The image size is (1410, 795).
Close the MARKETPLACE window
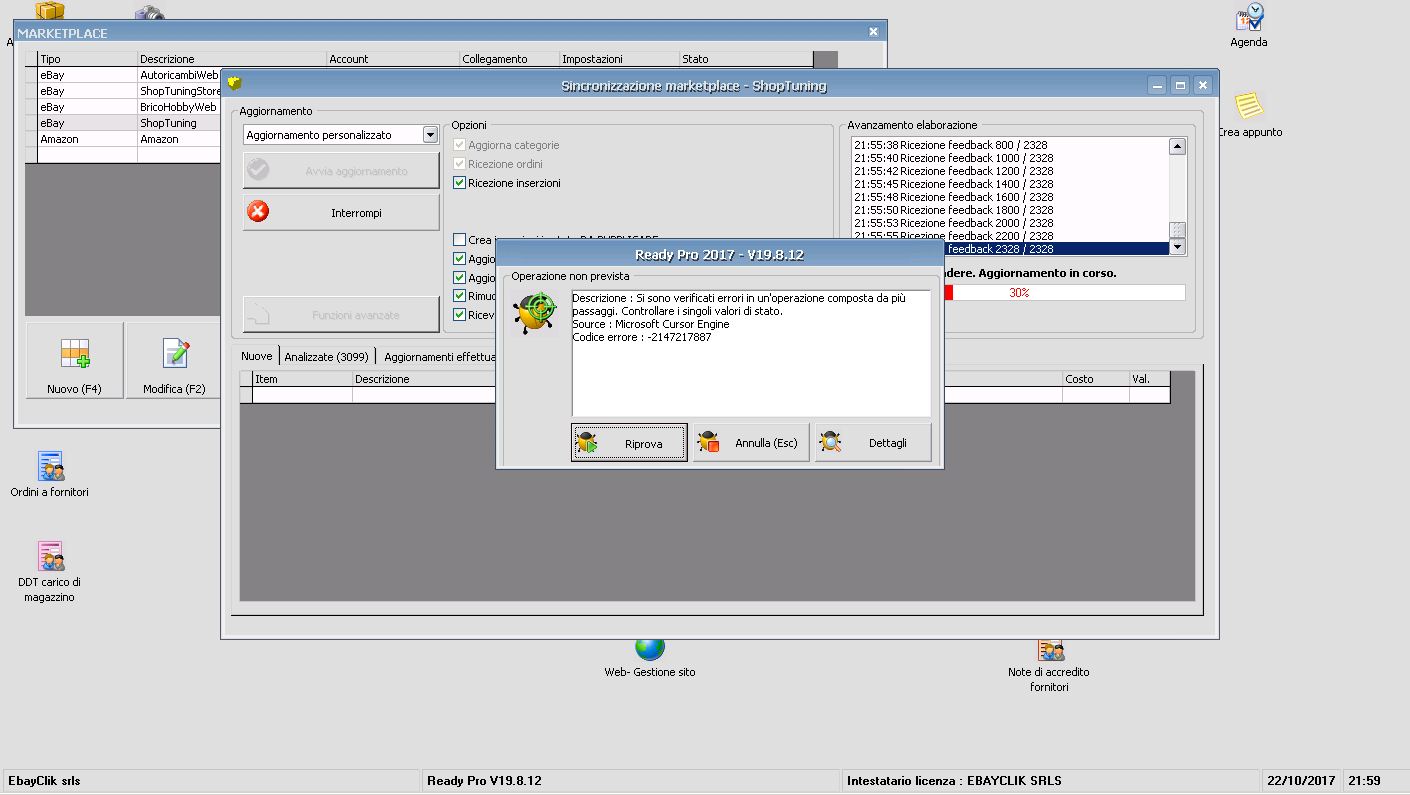point(873,32)
